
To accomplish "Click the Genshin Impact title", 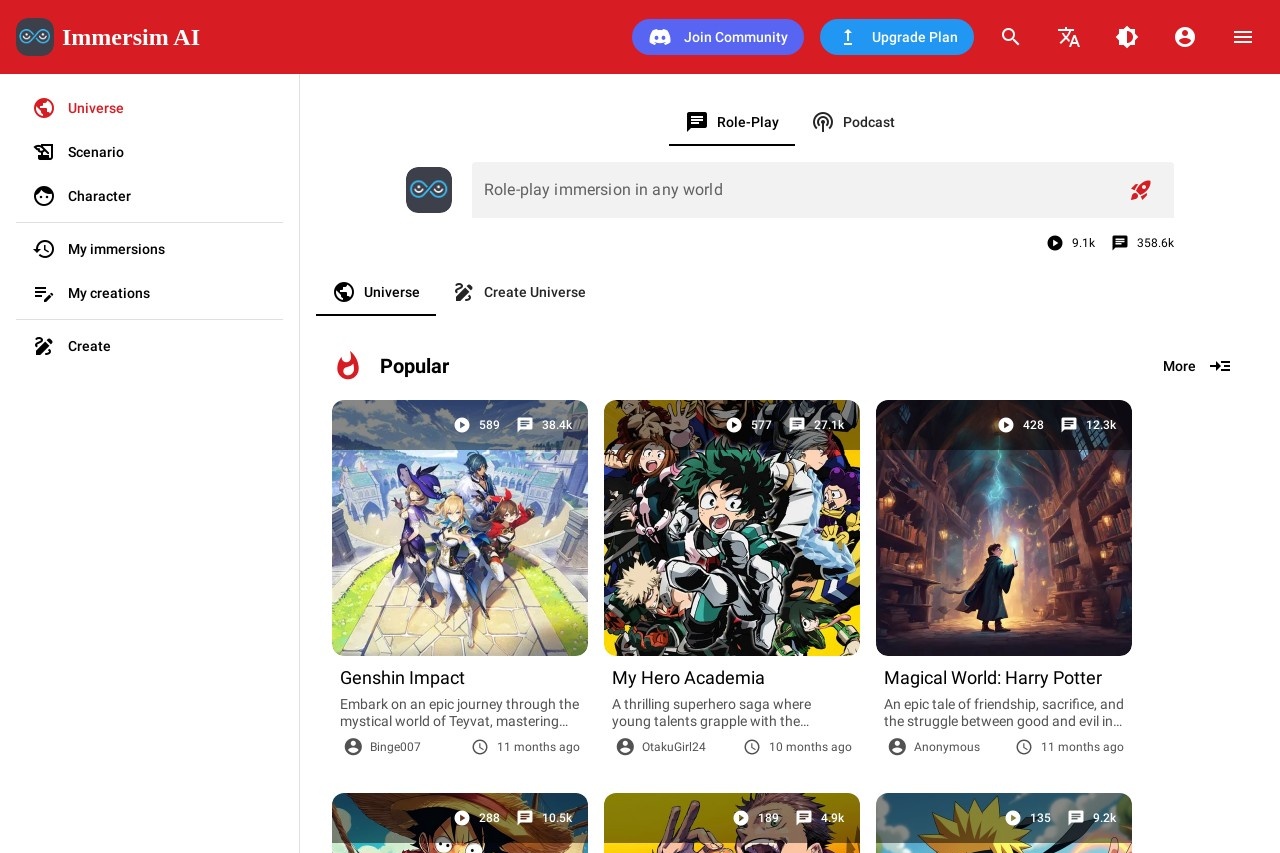I will click(x=402, y=678).
